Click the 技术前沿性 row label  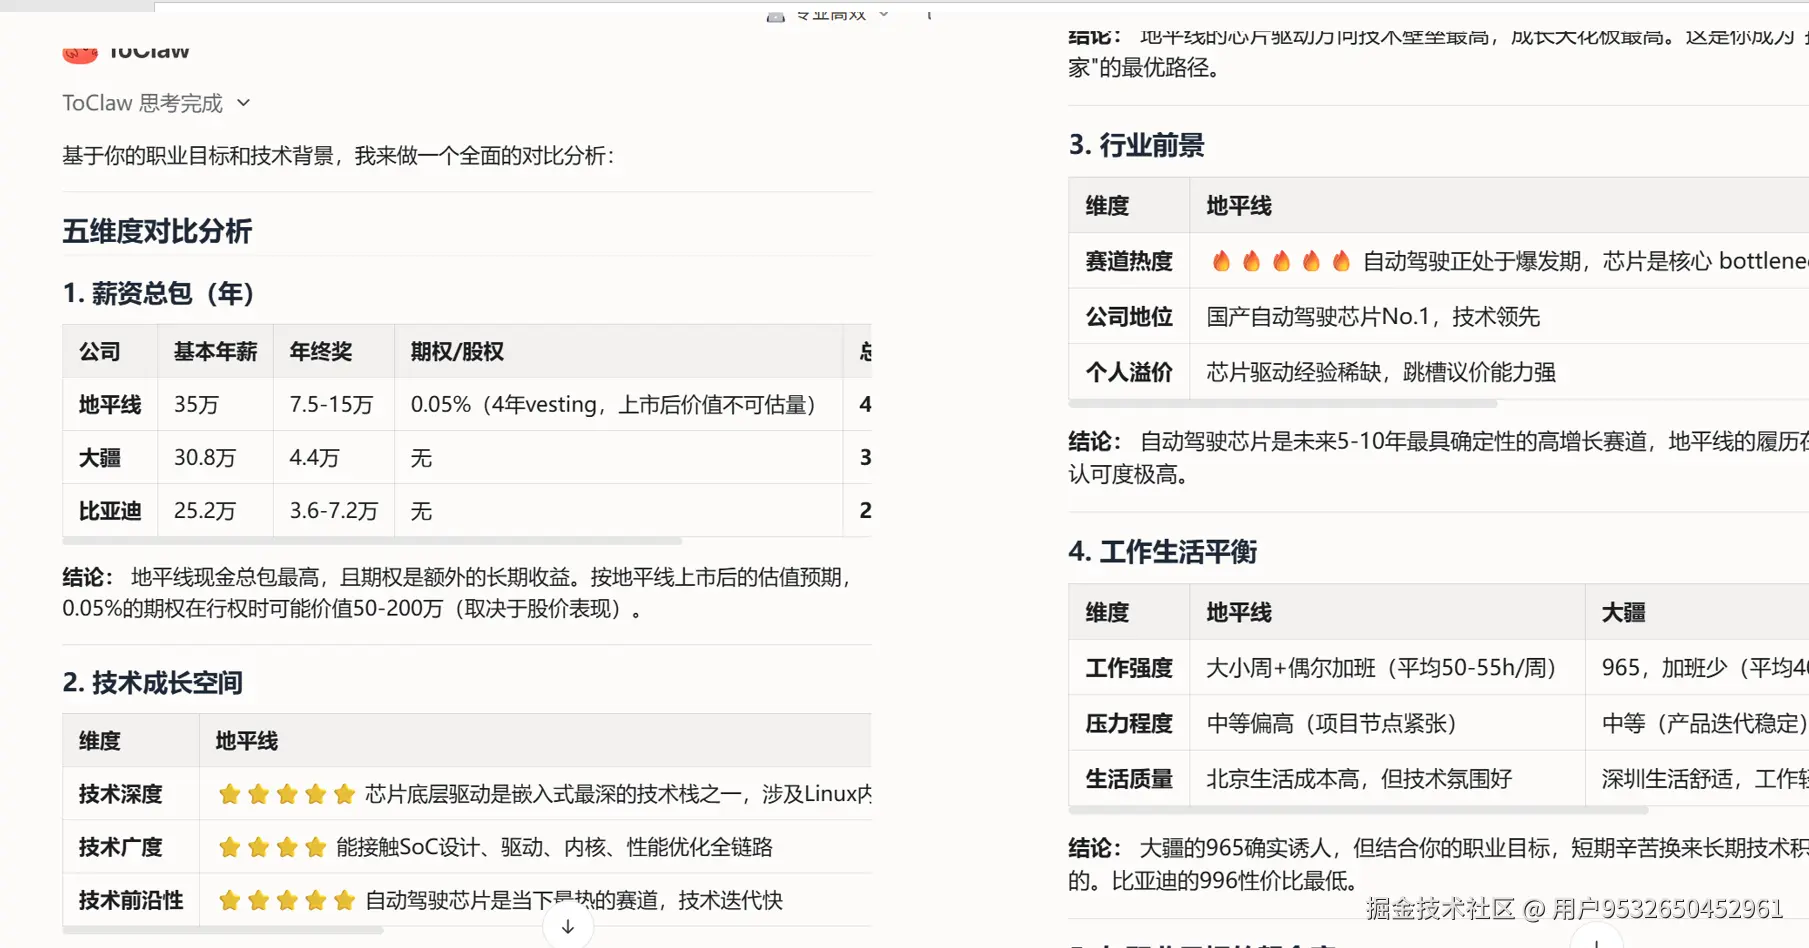(x=131, y=901)
